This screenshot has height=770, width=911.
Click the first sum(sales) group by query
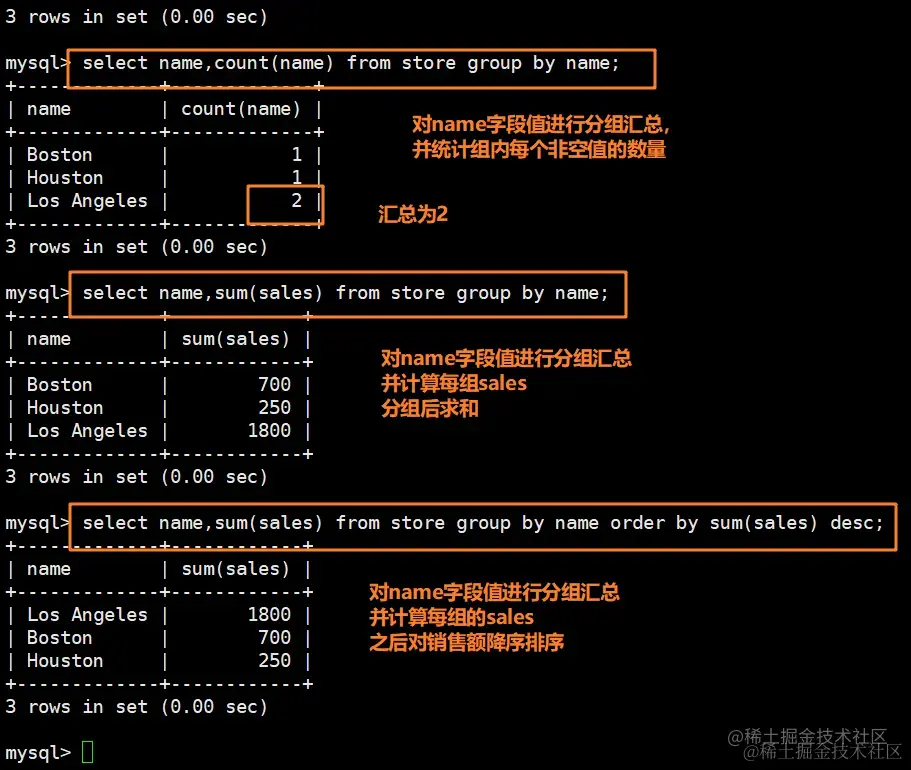click(345, 293)
